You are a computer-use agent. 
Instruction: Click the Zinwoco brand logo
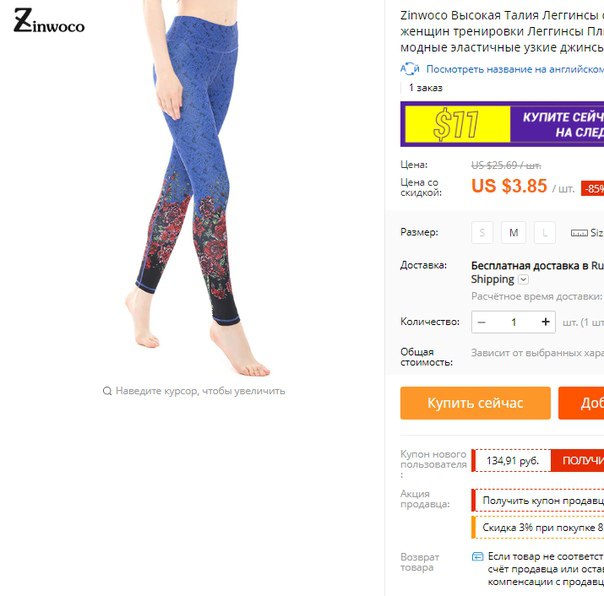click(49, 21)
